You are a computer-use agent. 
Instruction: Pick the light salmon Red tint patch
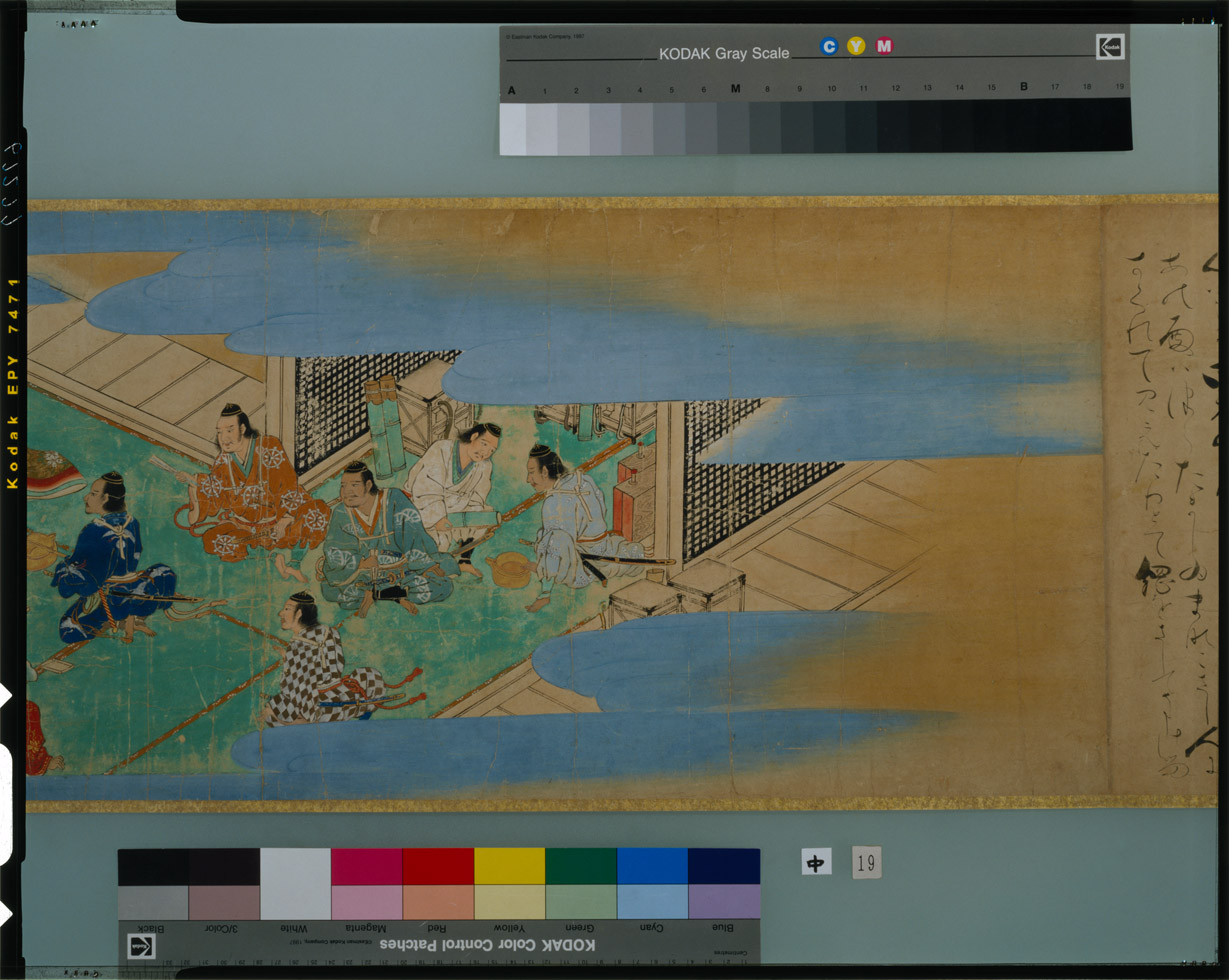click(438, 902)
